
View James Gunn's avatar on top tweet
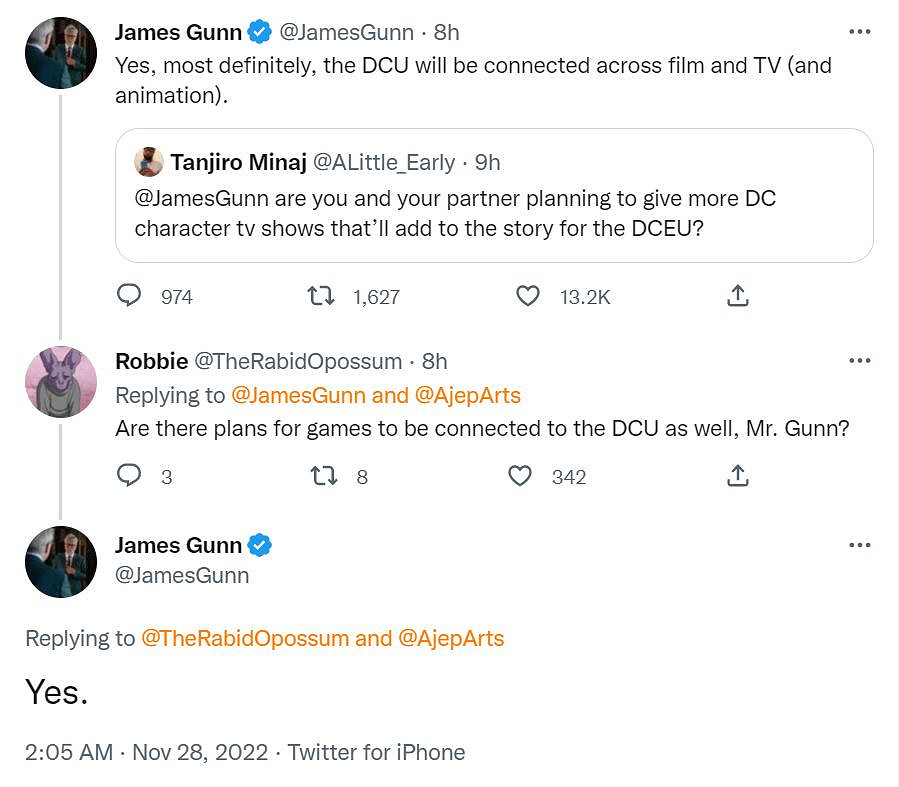[60, 53]
